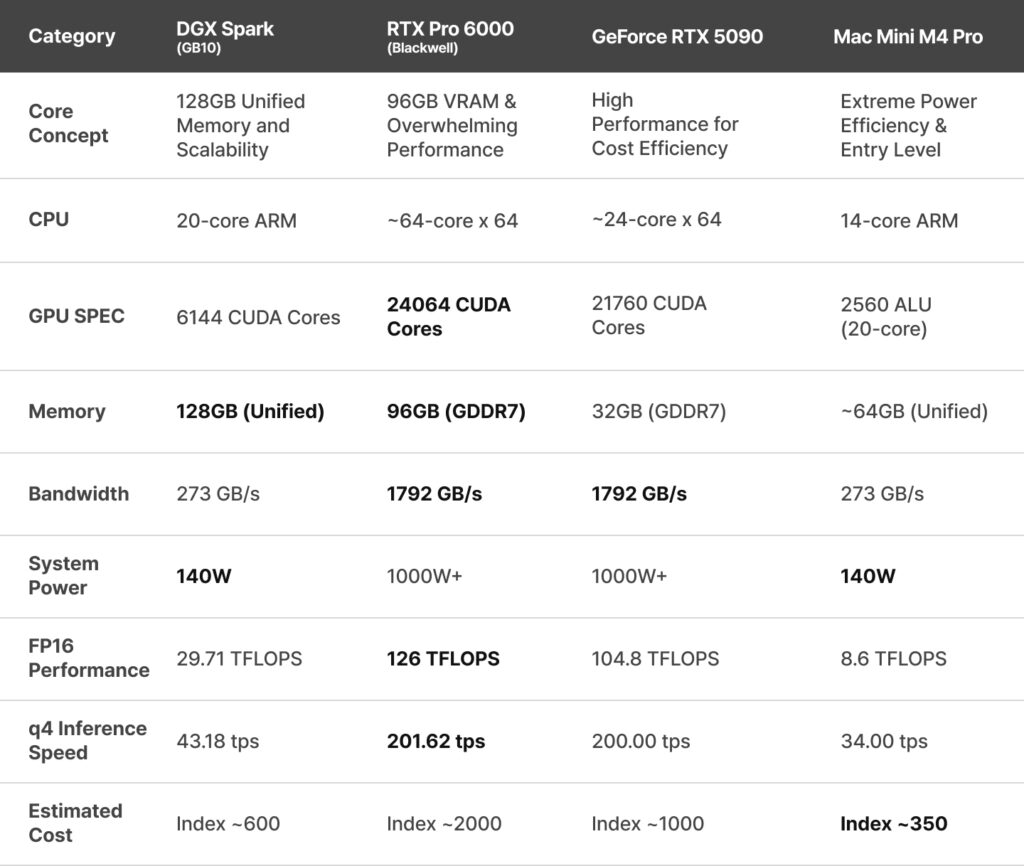Image resolution: width=1024 pixels, height=866 pixels.
Task: Select the GeForce RTX 5090 header
Action: (677, 37)
